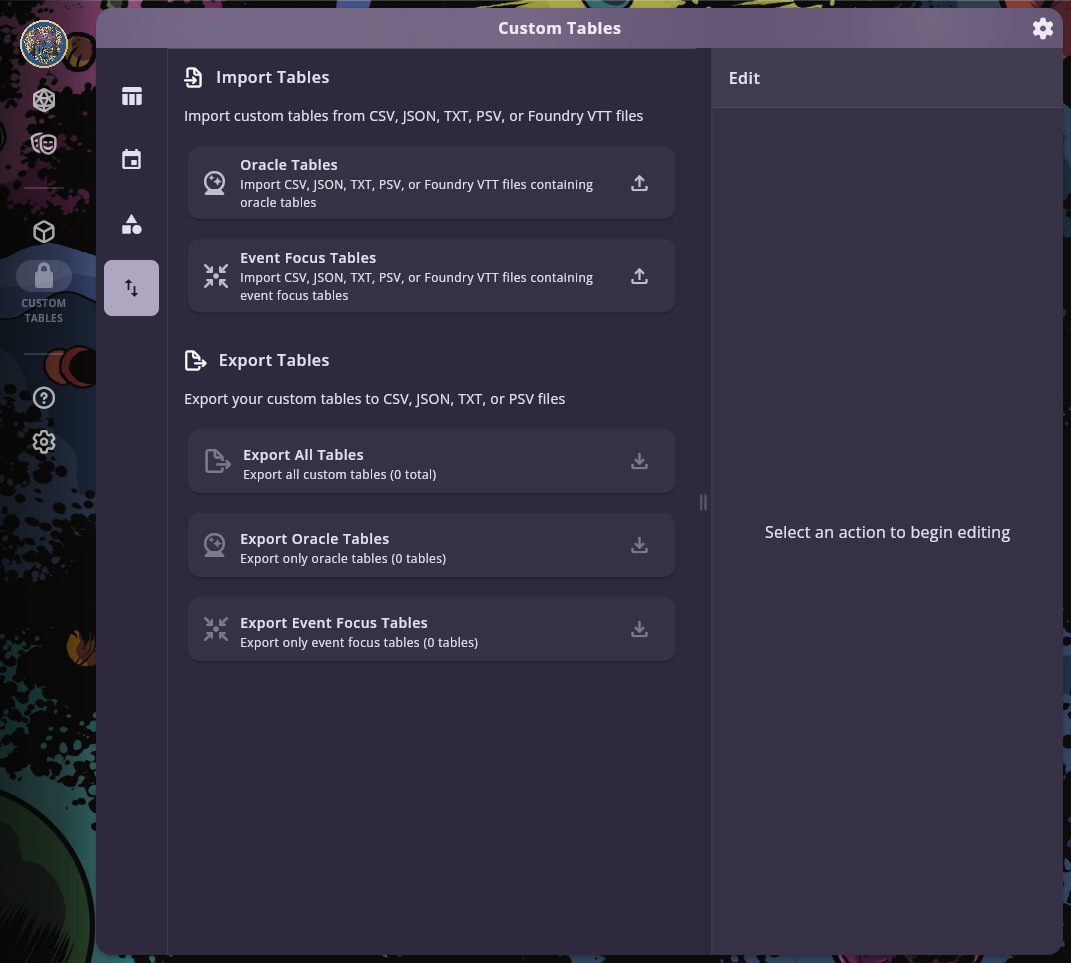This screenshot has height=963, width=1071.
Task: Open the gear settings icon in left sidebar
Action: pyautogui.click(x=44, y=442)
